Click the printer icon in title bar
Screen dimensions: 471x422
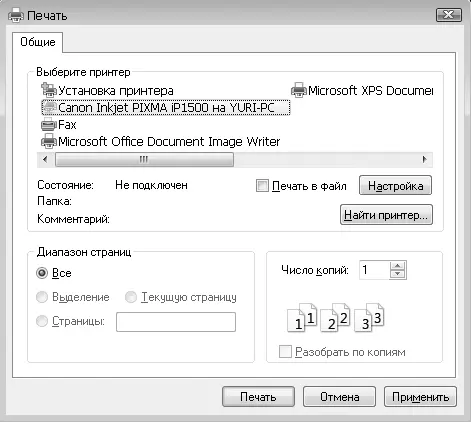[x=16, y=15]
